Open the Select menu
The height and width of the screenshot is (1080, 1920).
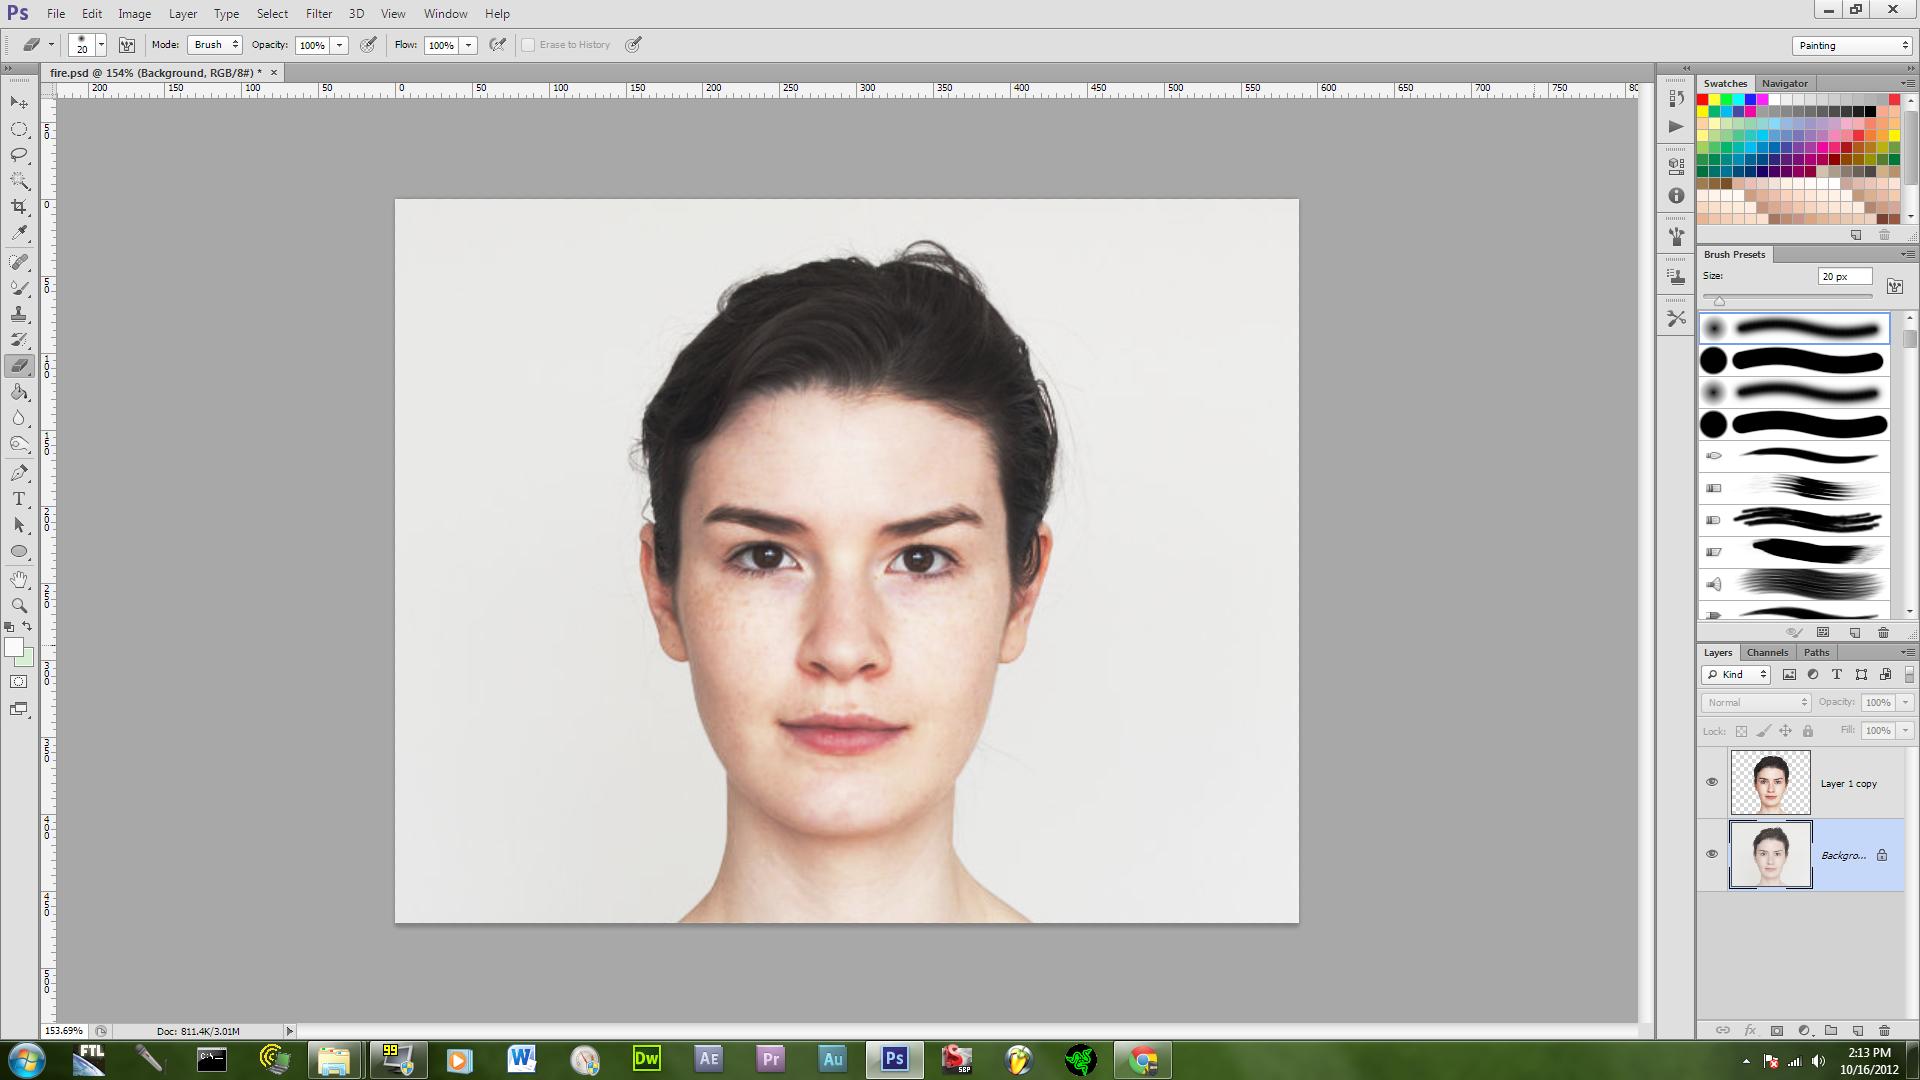click(x=272, y=14)
